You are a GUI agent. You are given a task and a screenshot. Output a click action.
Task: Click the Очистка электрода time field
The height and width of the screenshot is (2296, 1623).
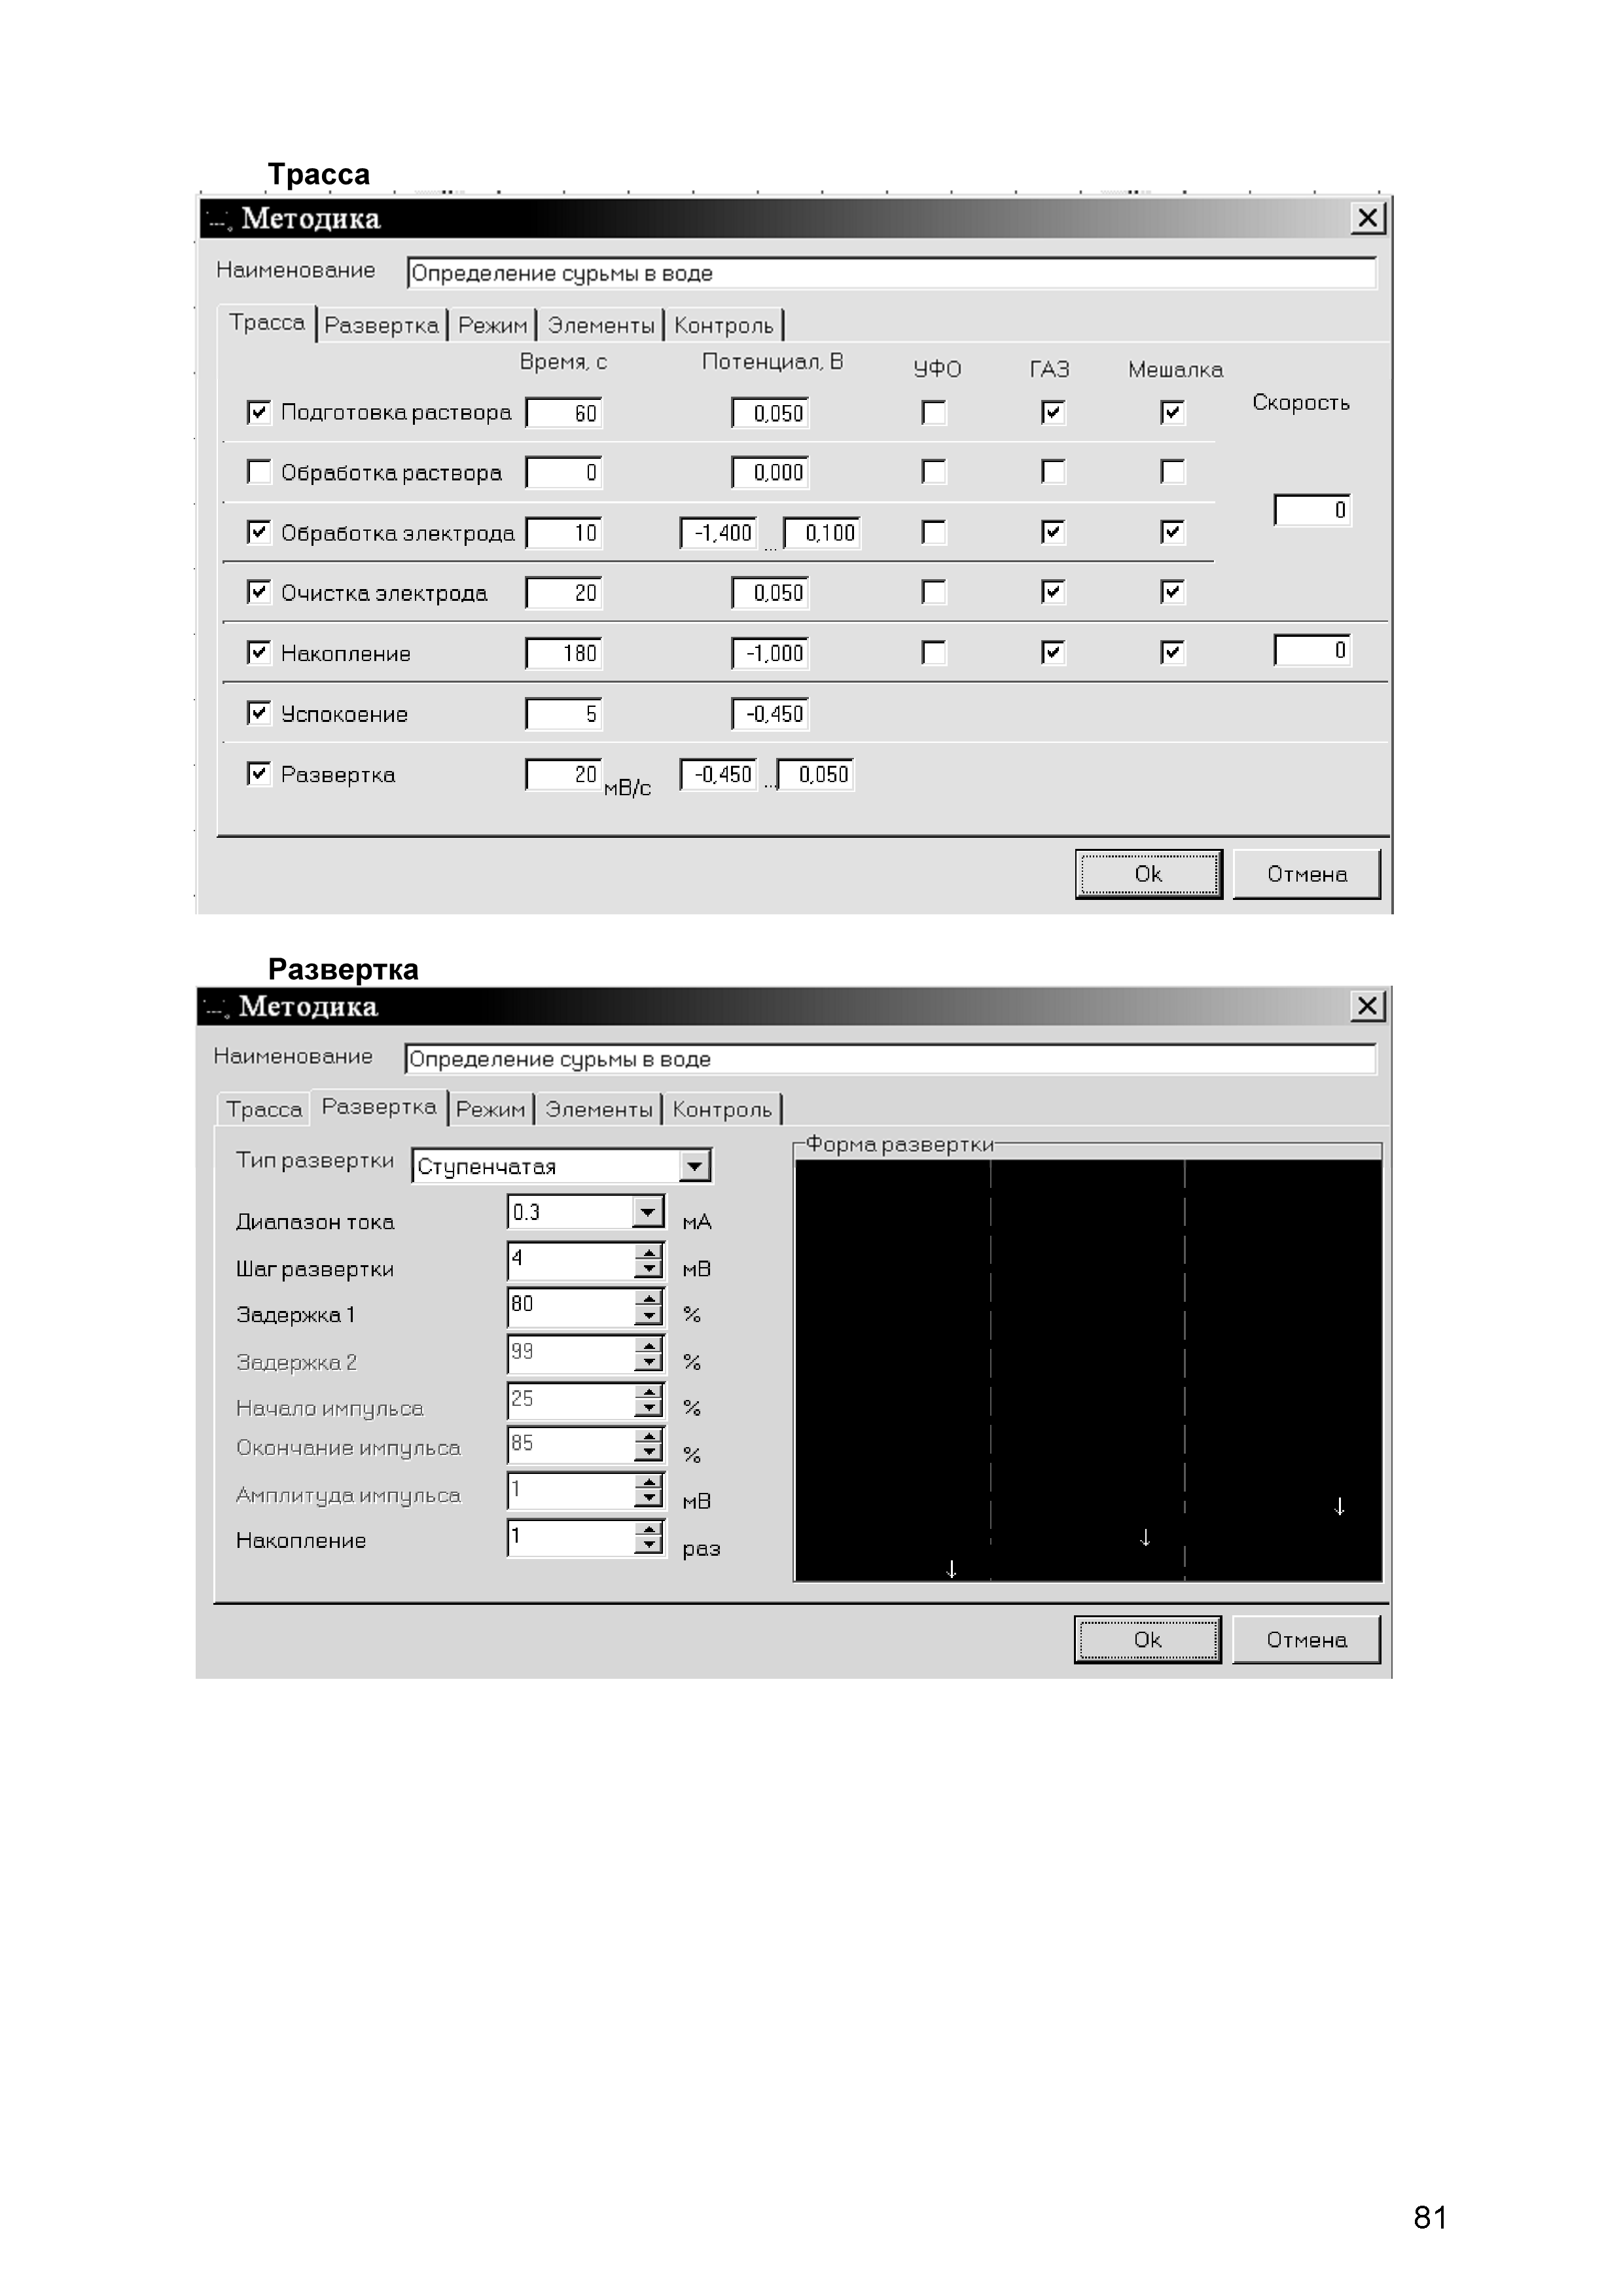point(564,593)
